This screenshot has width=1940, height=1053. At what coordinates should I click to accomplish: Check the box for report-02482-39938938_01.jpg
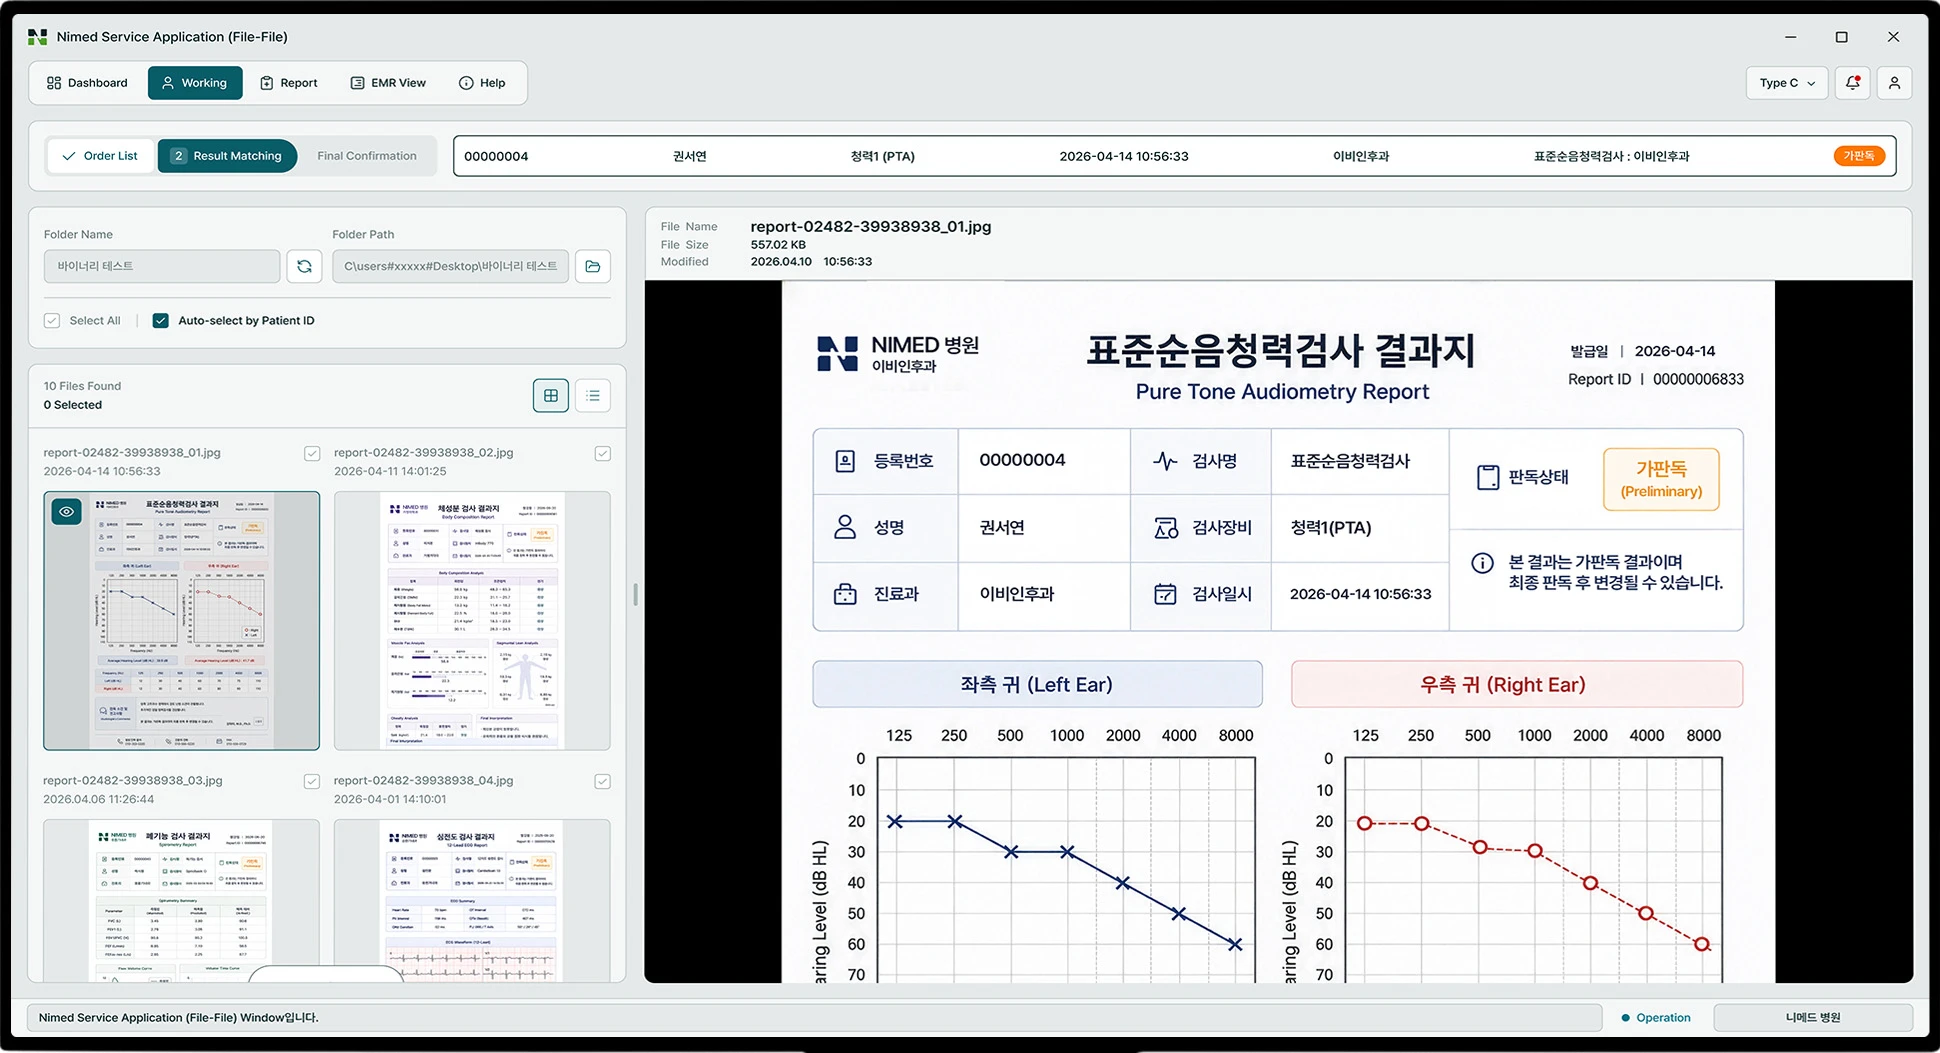(x=312, y=454)
